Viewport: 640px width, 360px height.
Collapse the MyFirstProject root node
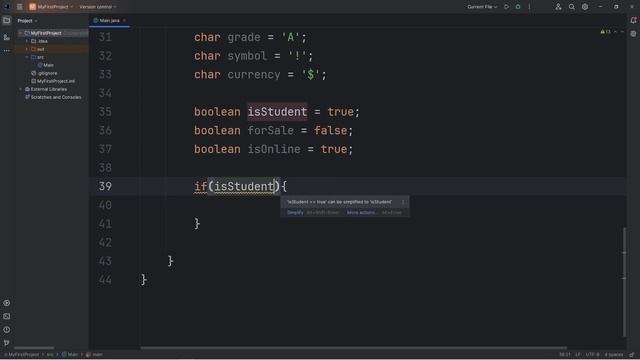[20, 33]
